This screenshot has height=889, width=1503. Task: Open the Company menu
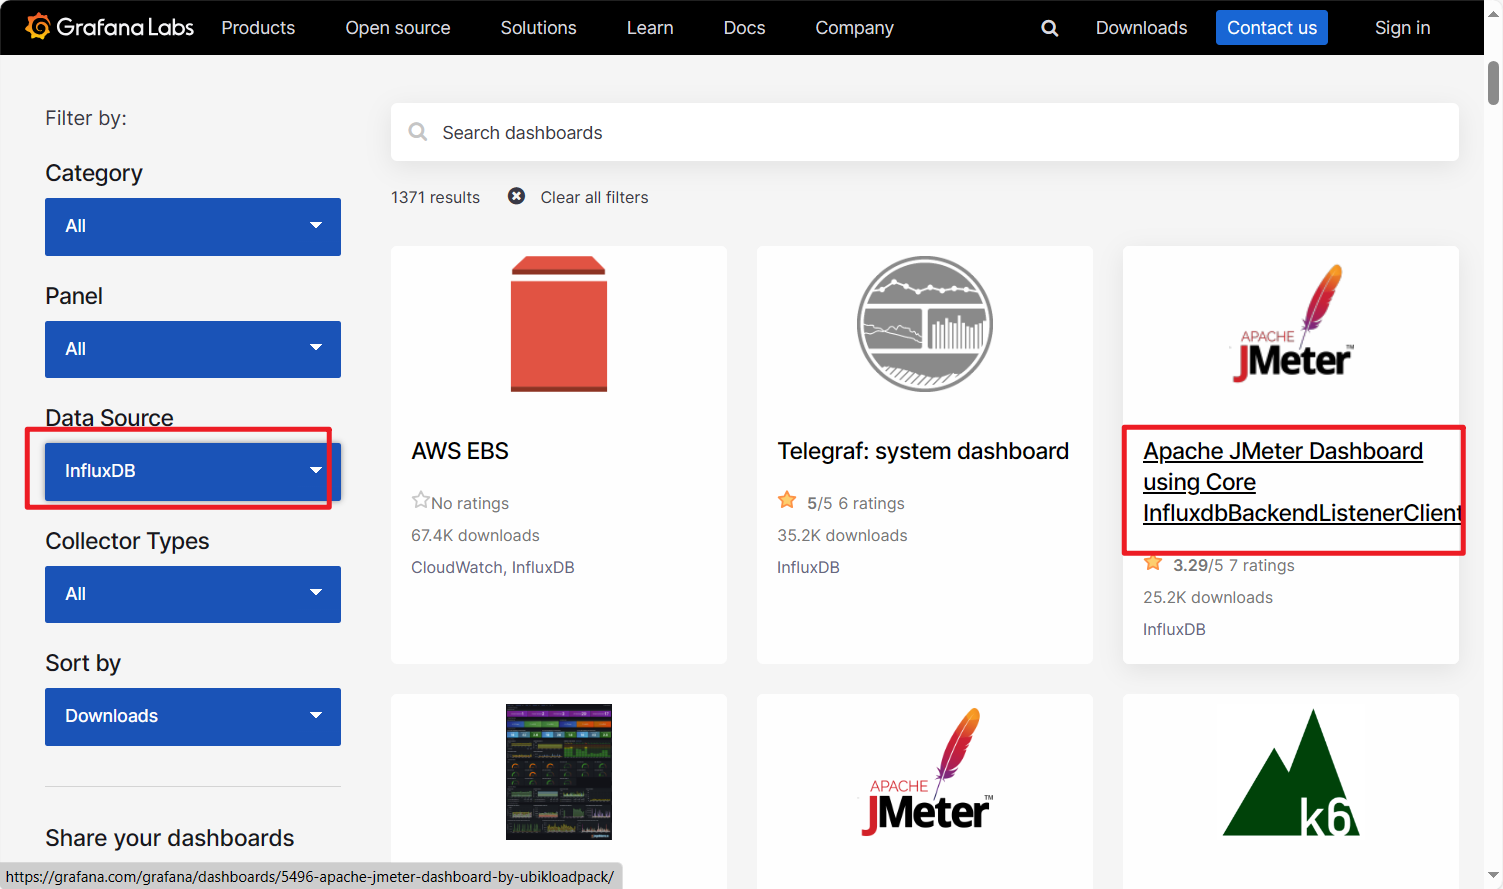pyautogui.click(x=854, y=28)
